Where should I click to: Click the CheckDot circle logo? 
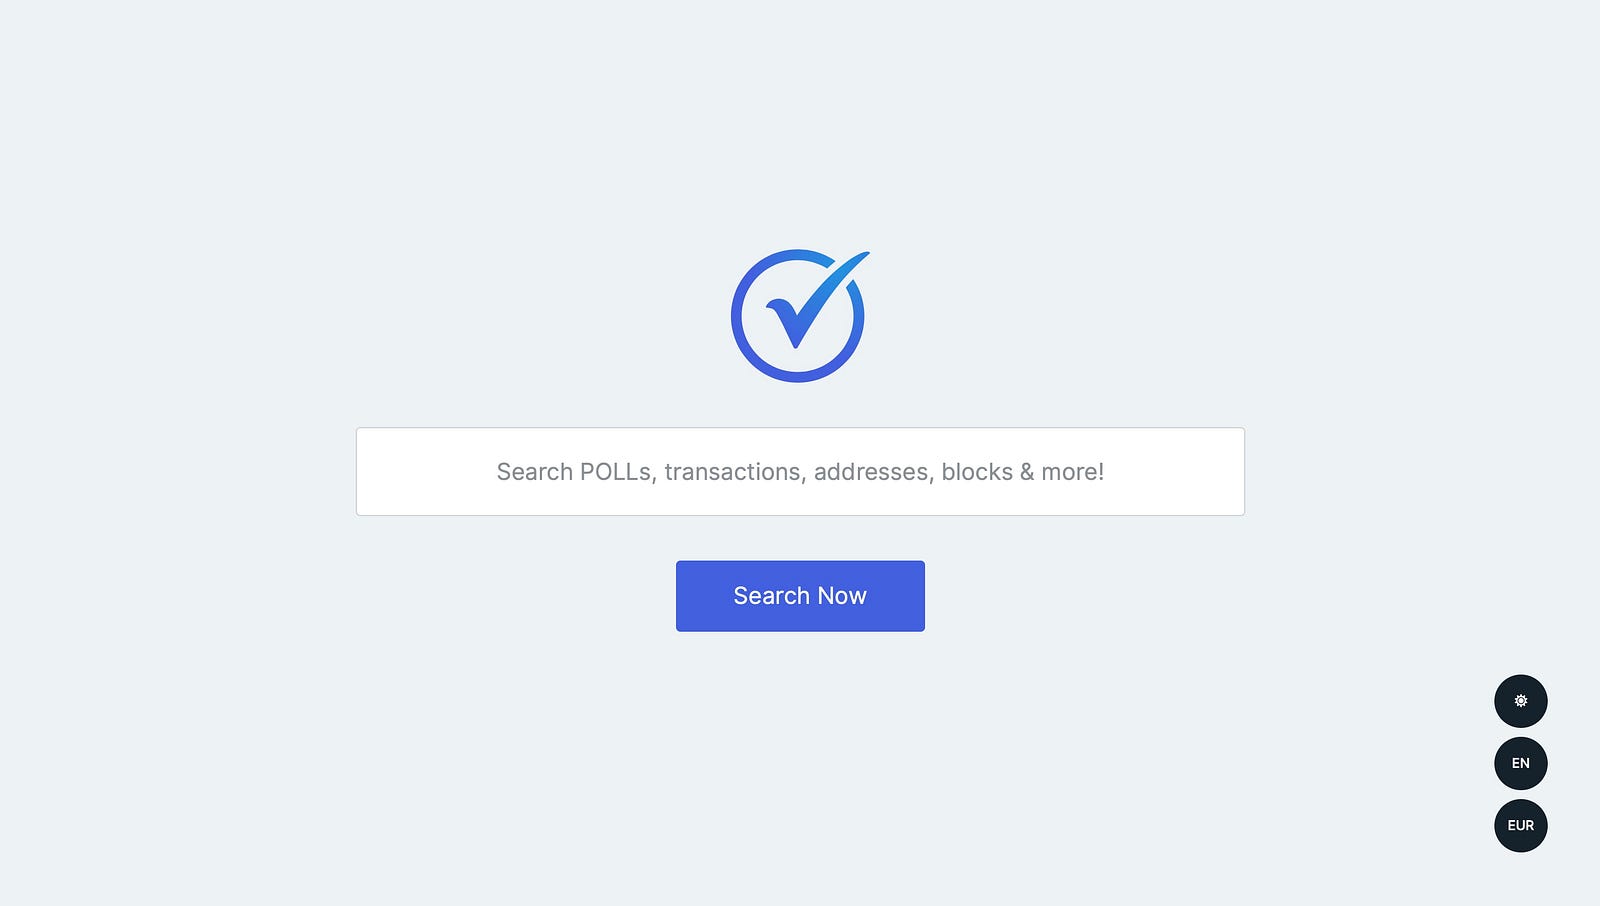[x=798, y=315]
